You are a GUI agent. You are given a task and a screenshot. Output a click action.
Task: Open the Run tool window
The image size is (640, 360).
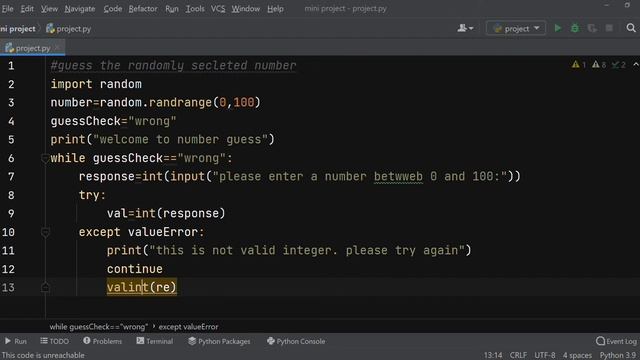pyautogui.click(x=16, y=341)
